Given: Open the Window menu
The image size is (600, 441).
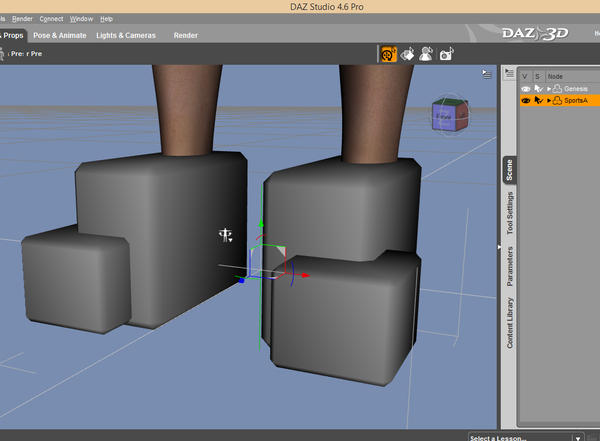Looking at the screenshot, I should [x=82, y=18].
